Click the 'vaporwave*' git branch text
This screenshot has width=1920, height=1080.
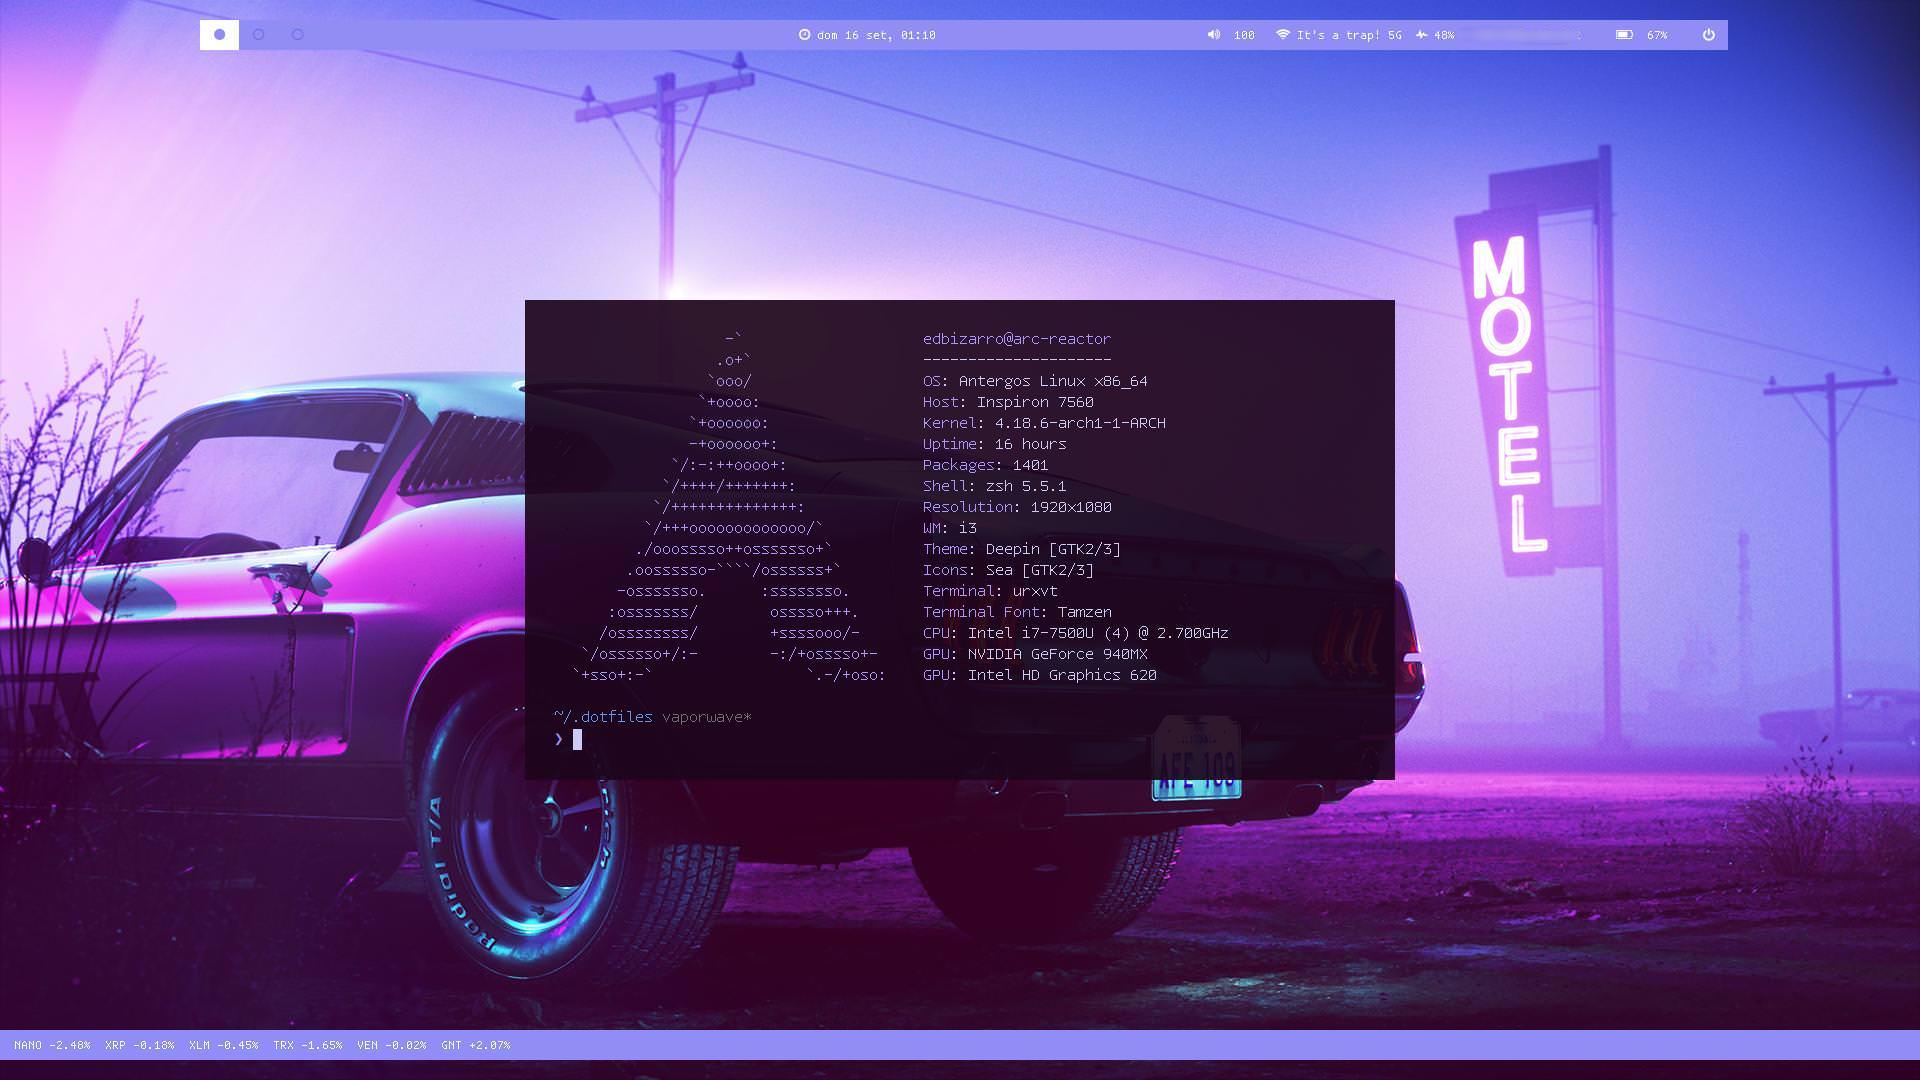pyautogui.click(x=706, y=717)
